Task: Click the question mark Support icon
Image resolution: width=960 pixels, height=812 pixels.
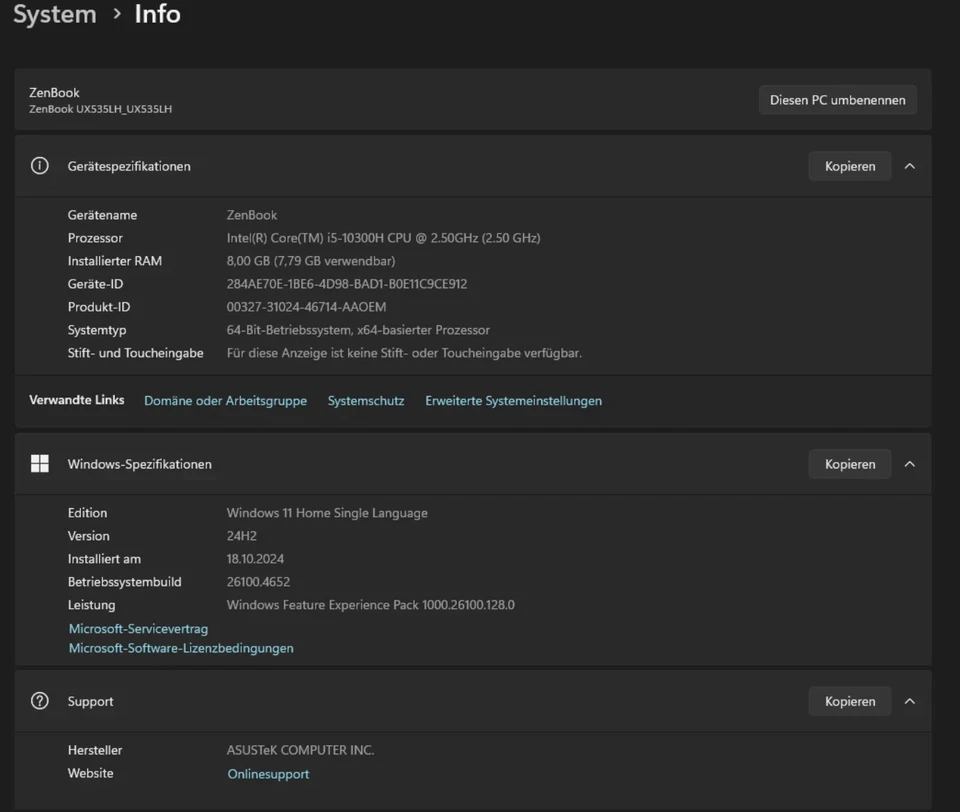Action: pyautogui.click(x=40, y=701)
